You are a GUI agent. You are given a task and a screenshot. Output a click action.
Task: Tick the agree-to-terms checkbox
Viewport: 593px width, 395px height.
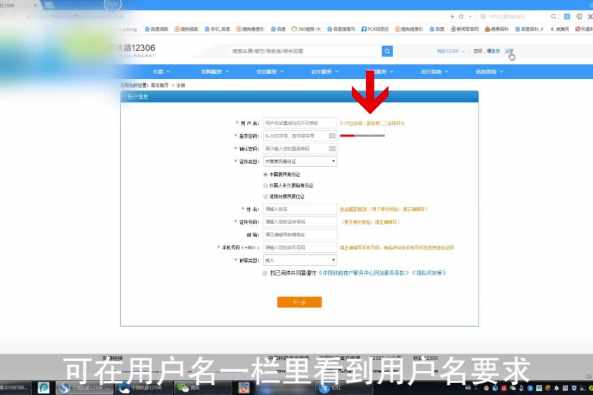tap(265, 273)
